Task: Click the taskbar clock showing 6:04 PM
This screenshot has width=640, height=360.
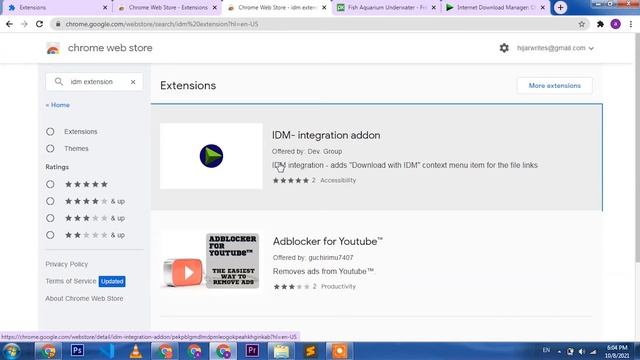Action: coord(617,351)
